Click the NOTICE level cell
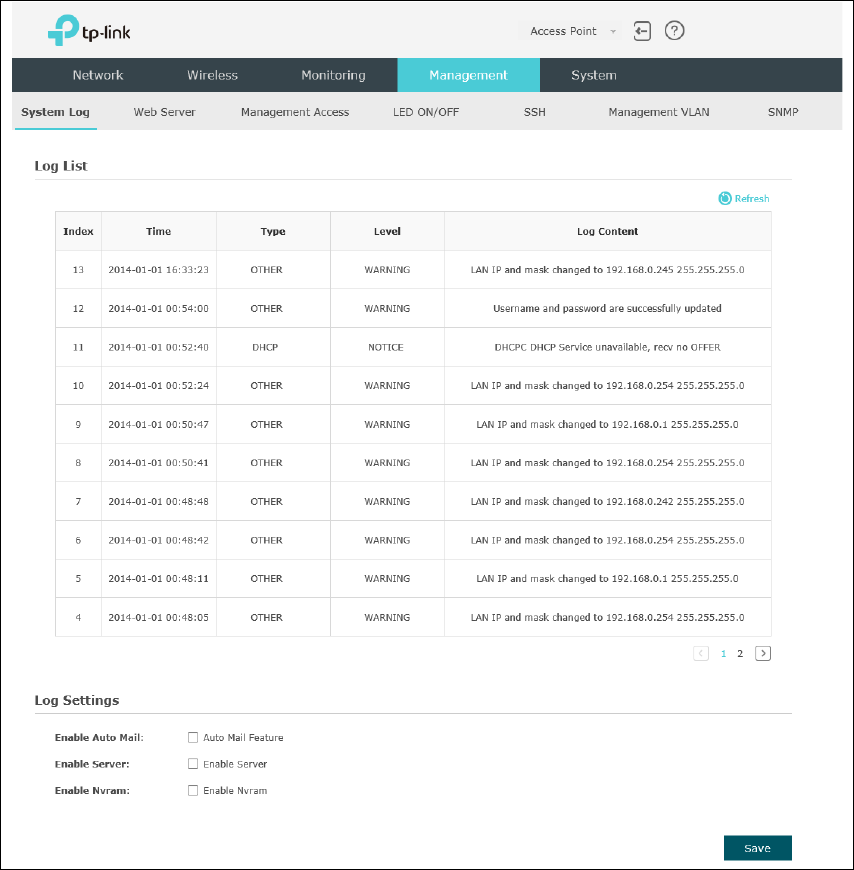The width and height of the screenshot is (854, 870). click(x=386, y=347)
